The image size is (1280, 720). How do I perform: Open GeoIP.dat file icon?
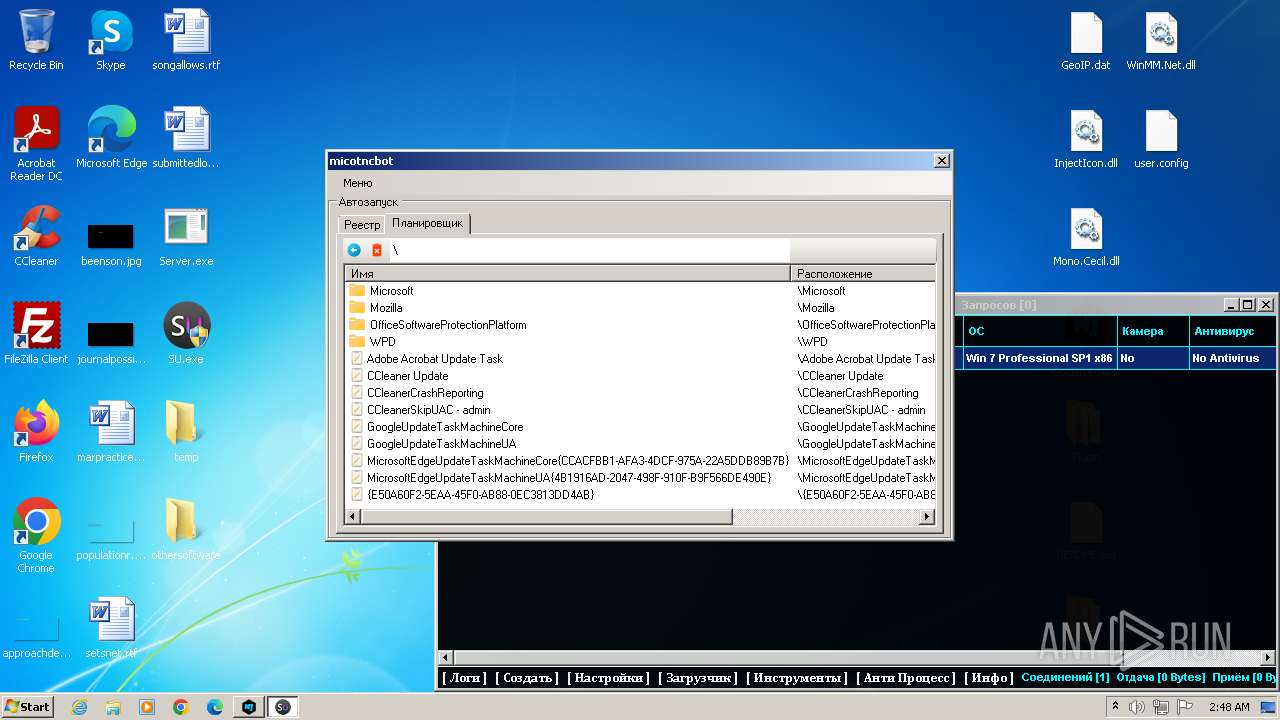pyautogui.click(x=1086, y=41)
